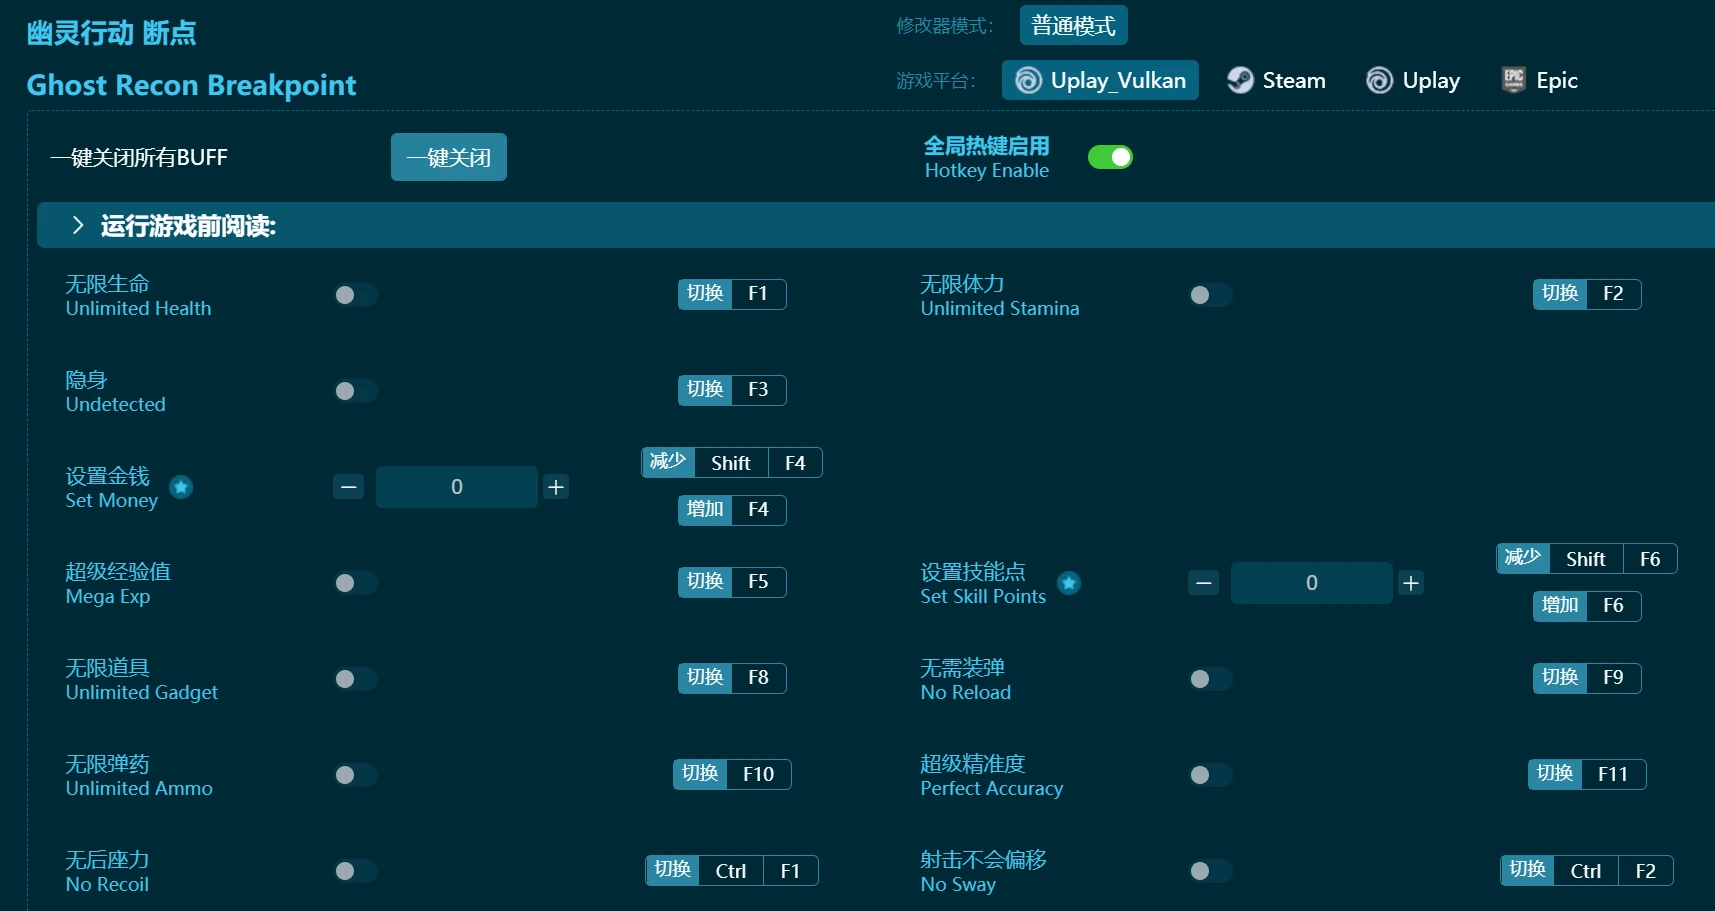
Task: Click Unlimited Gadget 切换 F8 hotkey button
Action: click(x=732, y=678)
